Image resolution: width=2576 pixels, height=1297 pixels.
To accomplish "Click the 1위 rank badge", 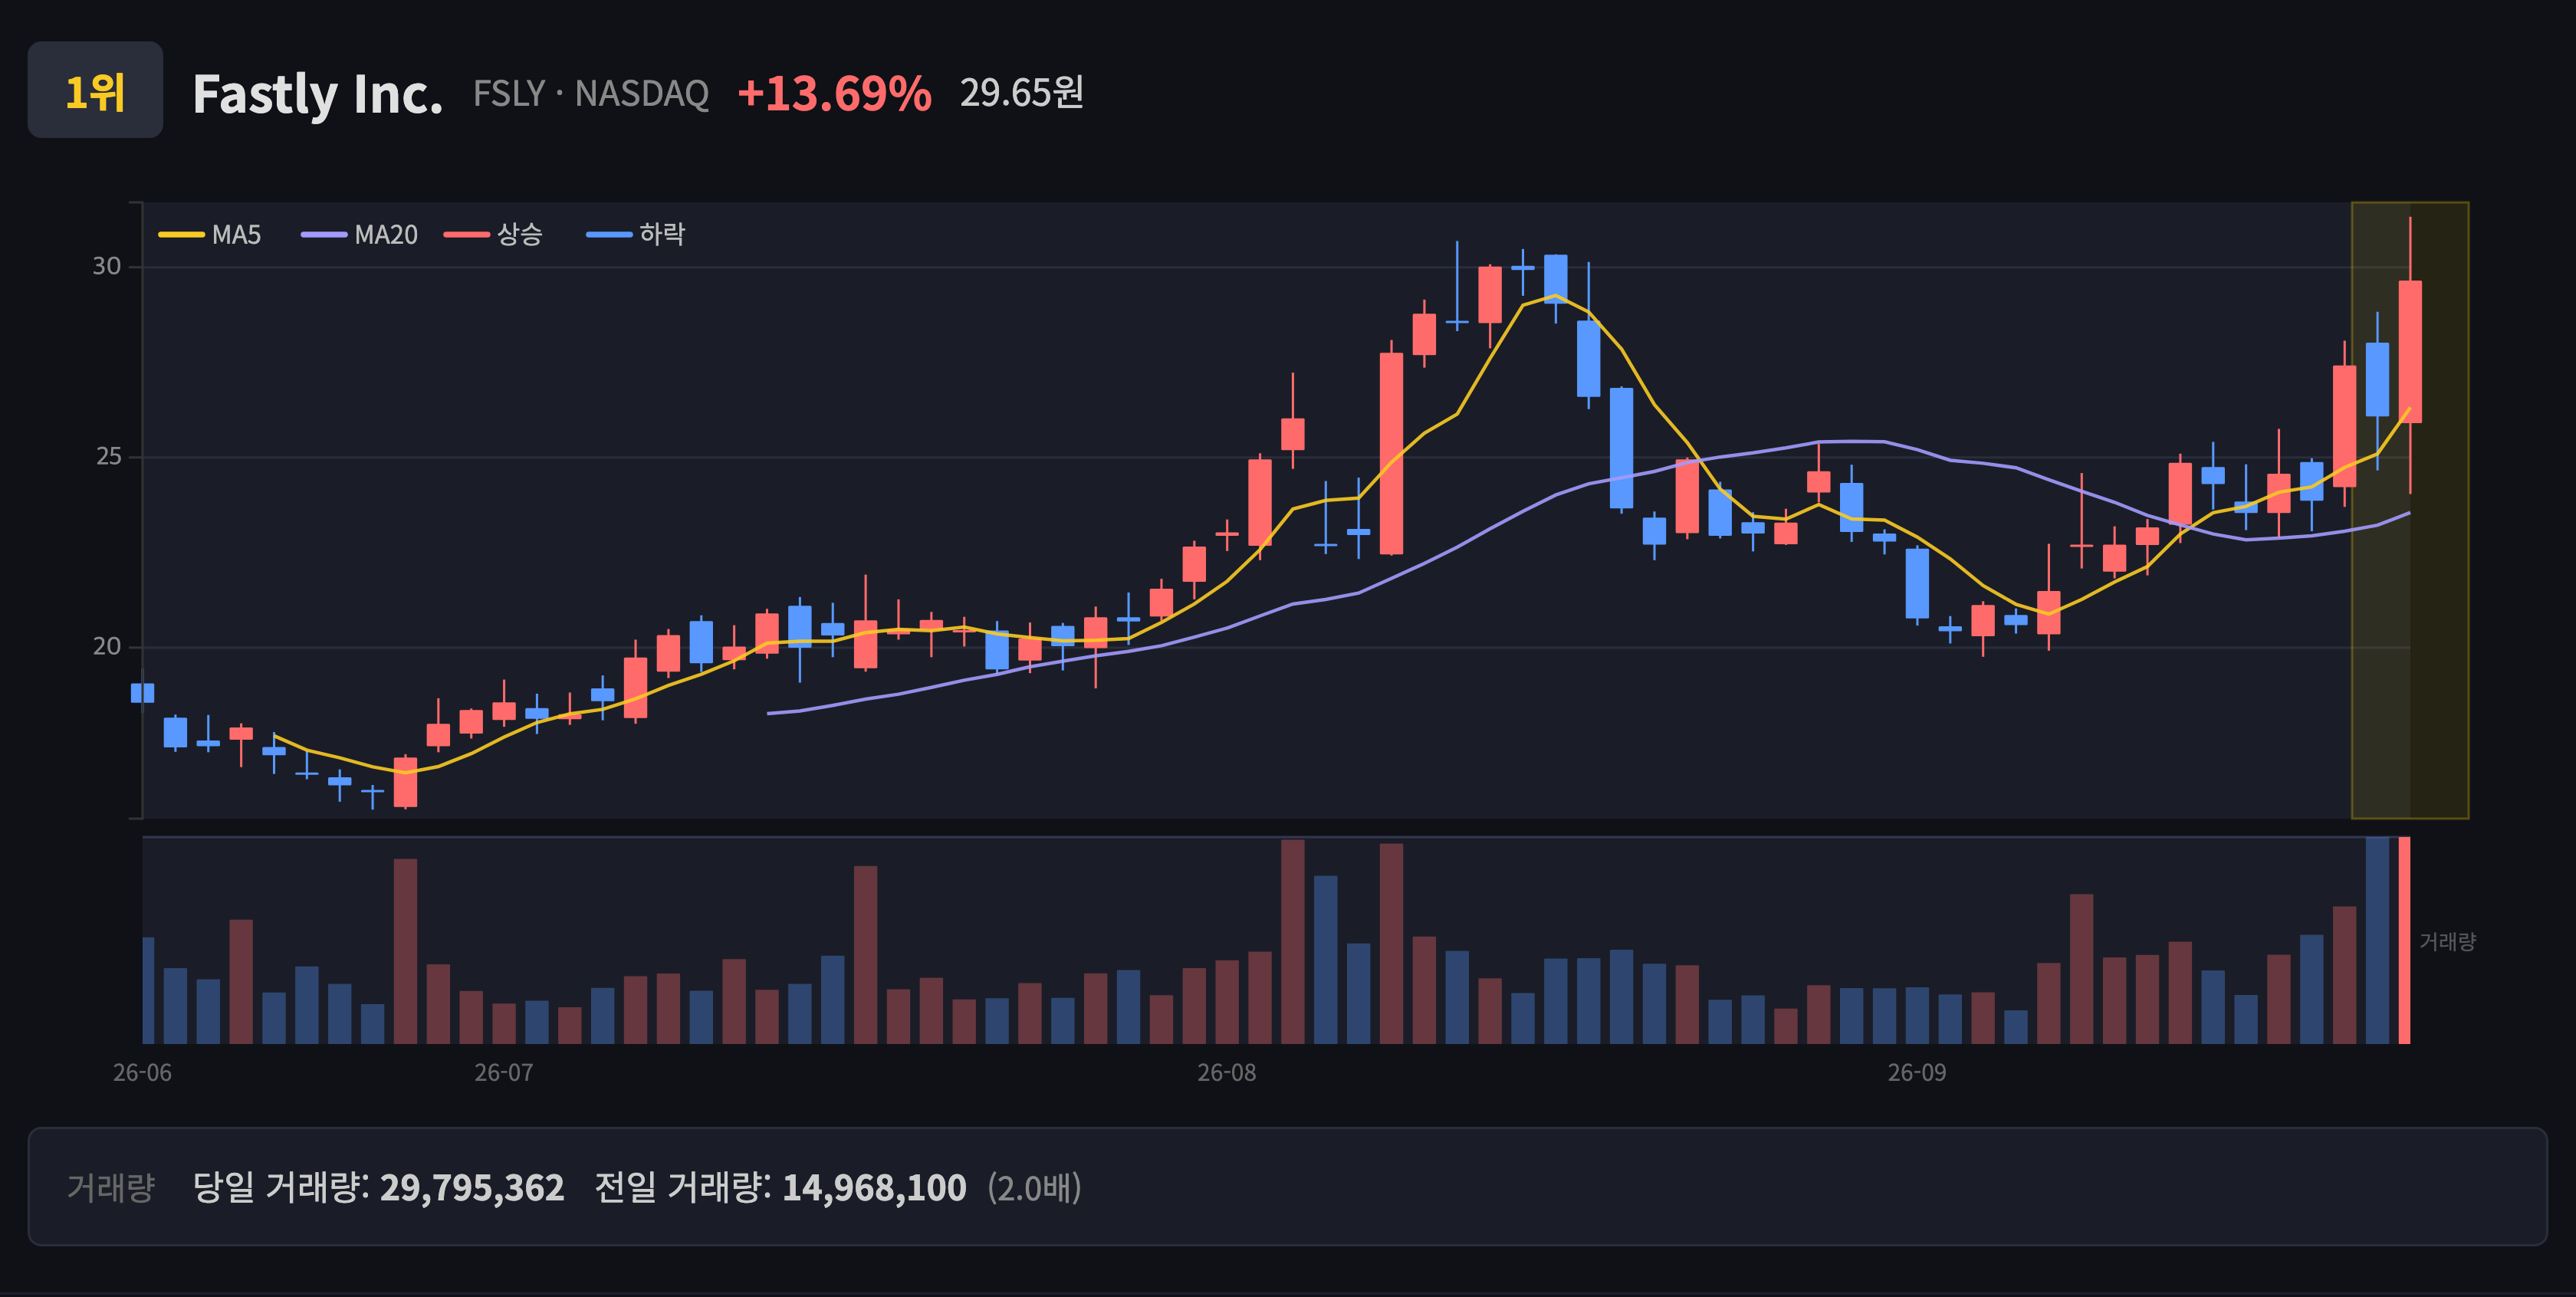I will 95,90.
